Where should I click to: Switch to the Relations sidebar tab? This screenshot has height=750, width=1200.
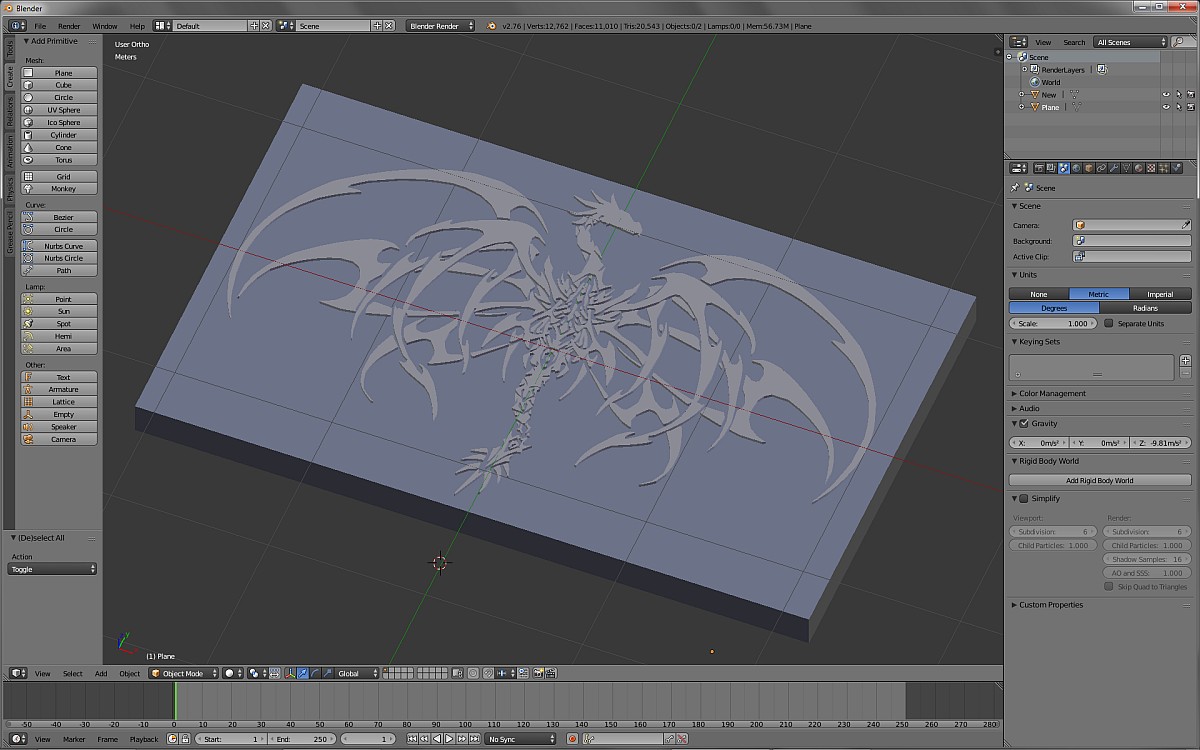(9, 112)
